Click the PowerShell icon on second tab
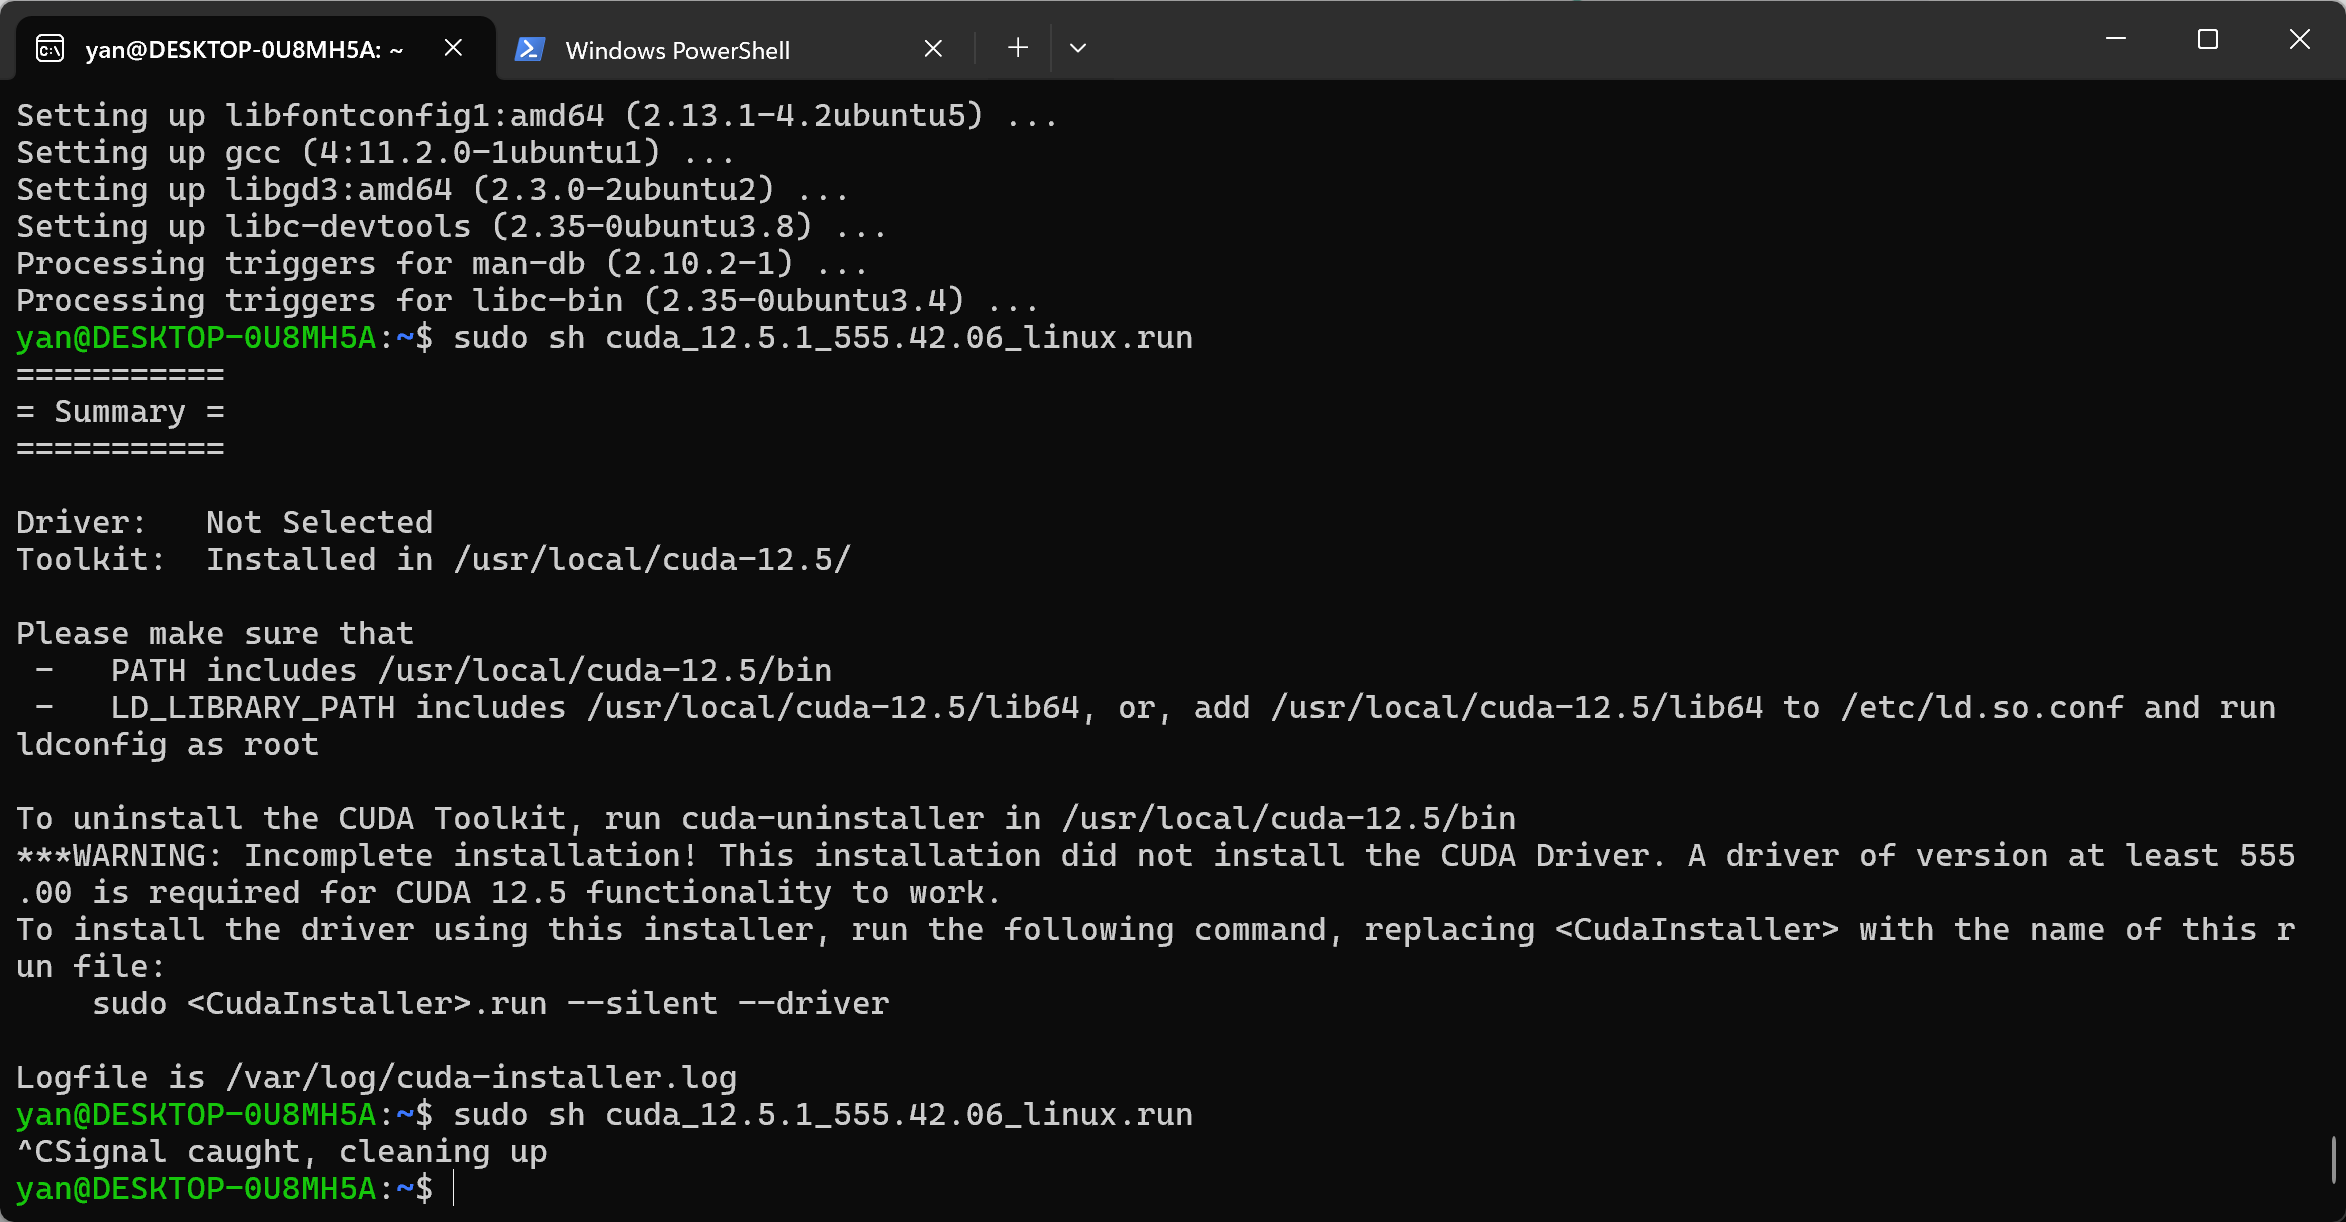 [529, 48]
